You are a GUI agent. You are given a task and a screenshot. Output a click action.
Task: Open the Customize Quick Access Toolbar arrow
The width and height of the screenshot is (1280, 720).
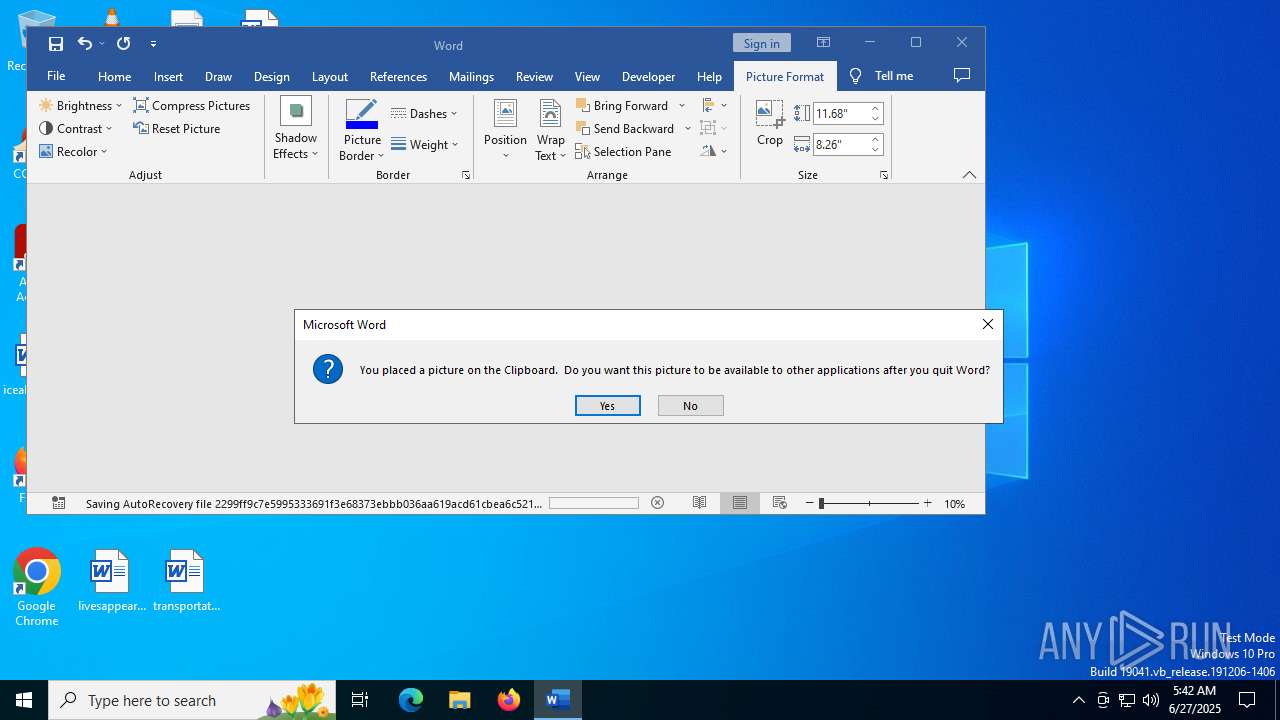tap(153, 44)
